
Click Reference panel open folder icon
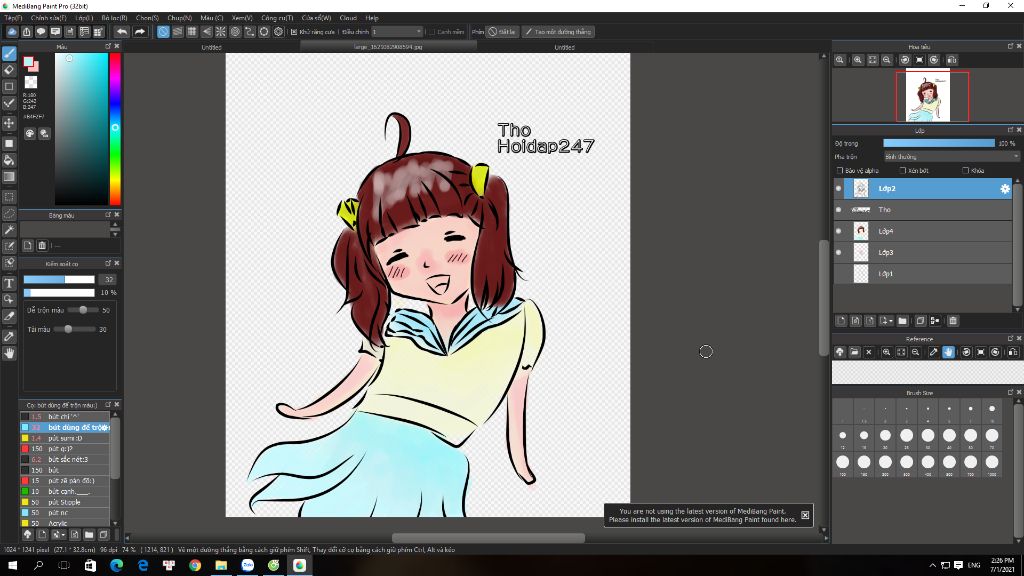(x=854, y=352)
